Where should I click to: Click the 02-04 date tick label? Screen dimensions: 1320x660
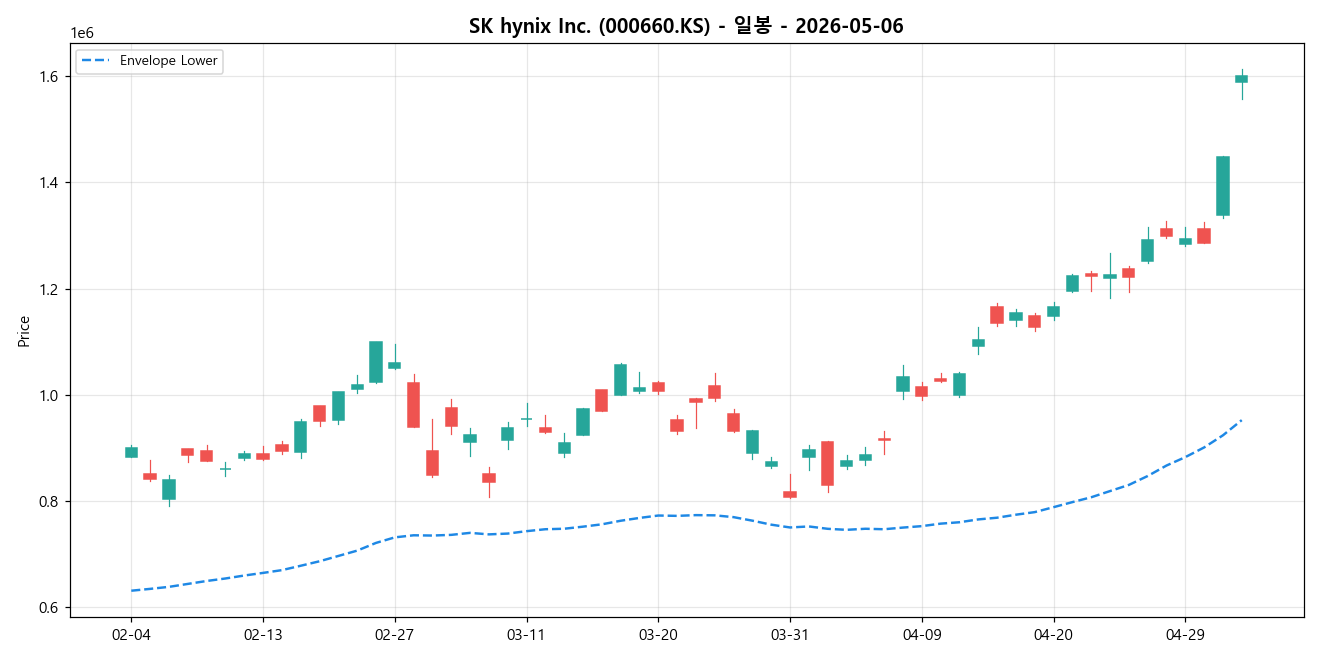point(131,634)
